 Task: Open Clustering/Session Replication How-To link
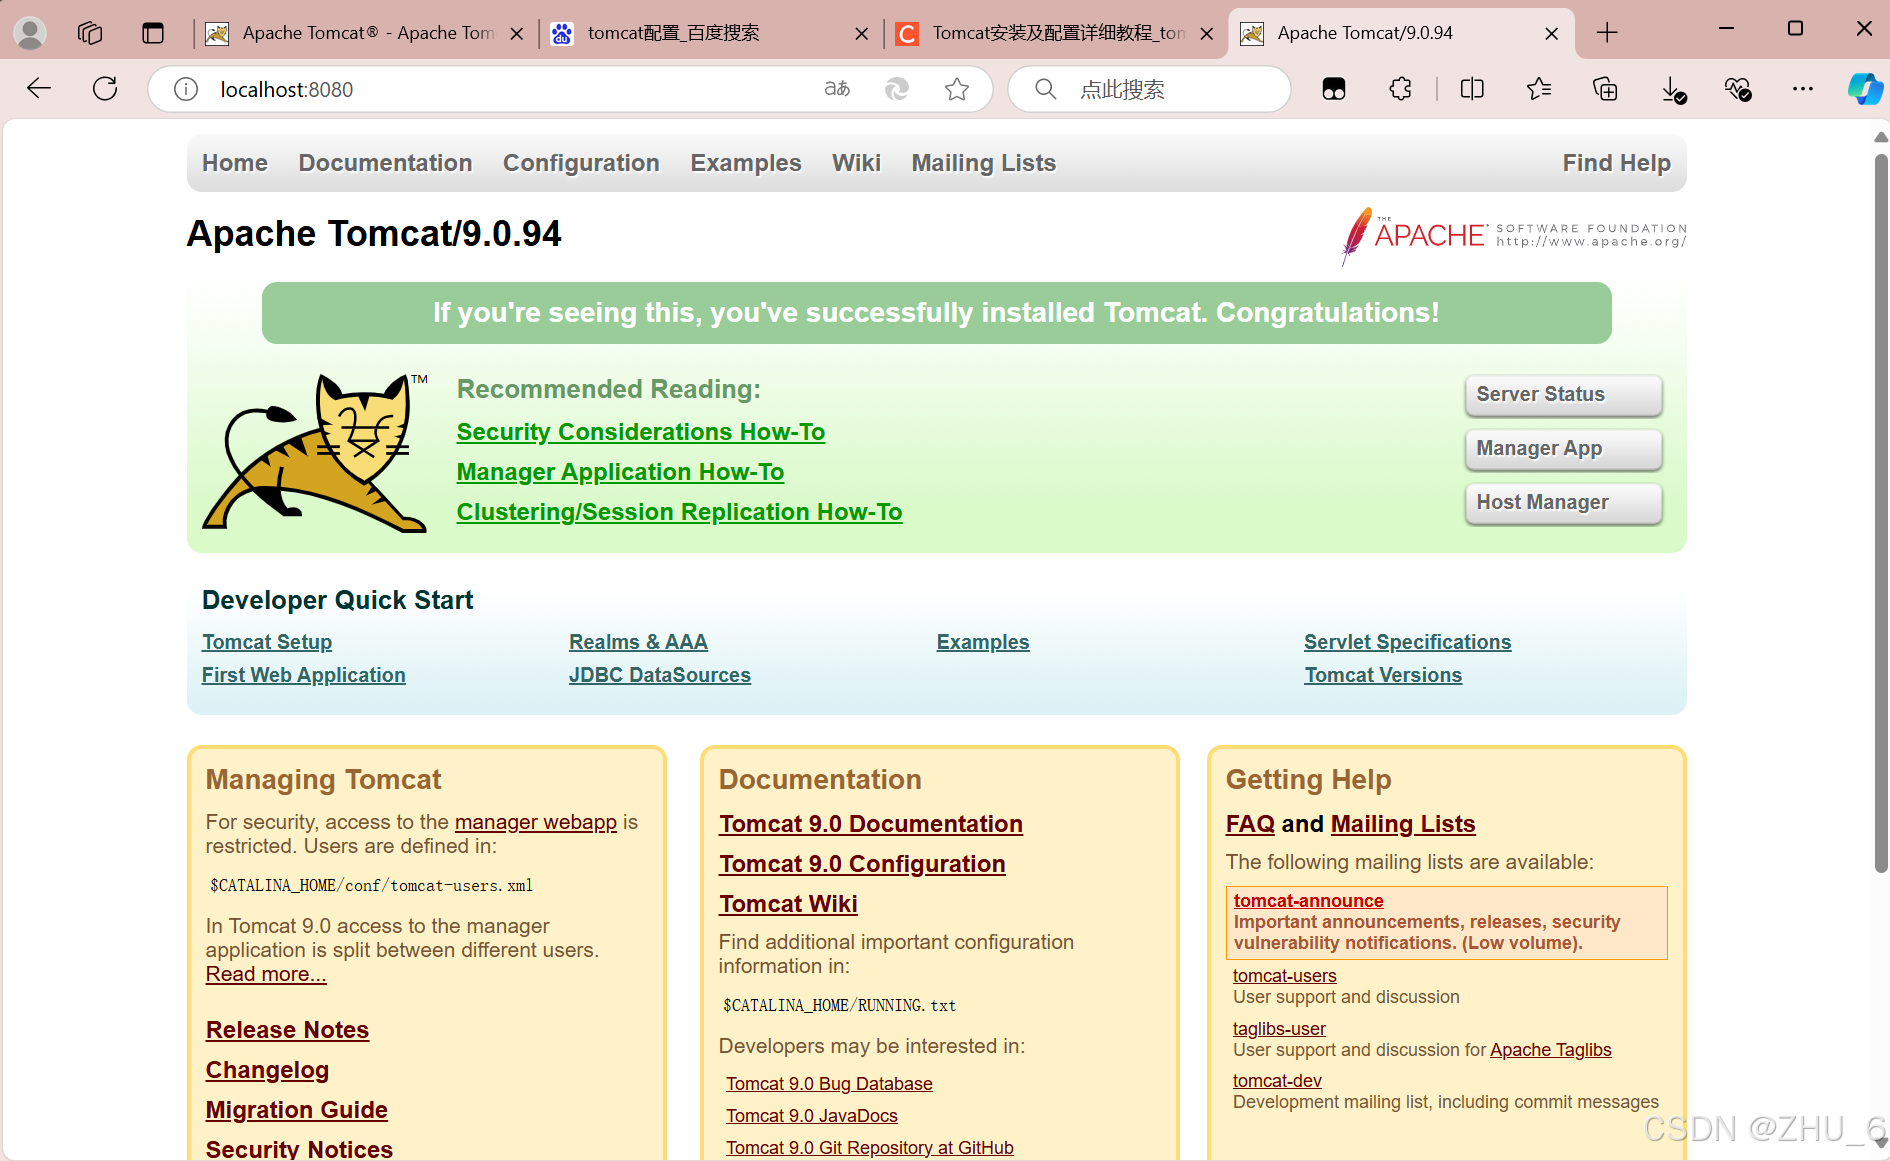(679, 512)
